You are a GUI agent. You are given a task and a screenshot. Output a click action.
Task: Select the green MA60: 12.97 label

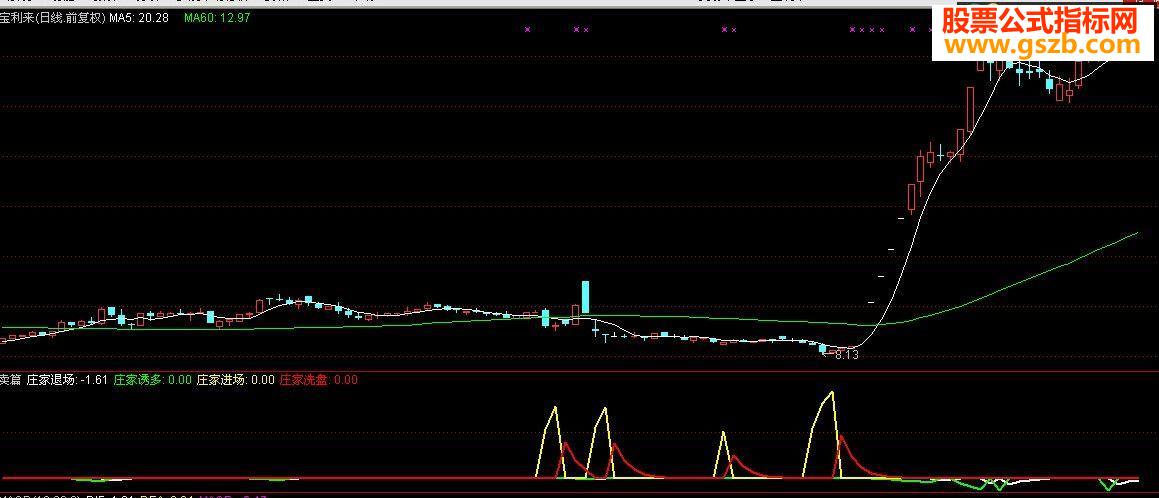click(217, 18)
